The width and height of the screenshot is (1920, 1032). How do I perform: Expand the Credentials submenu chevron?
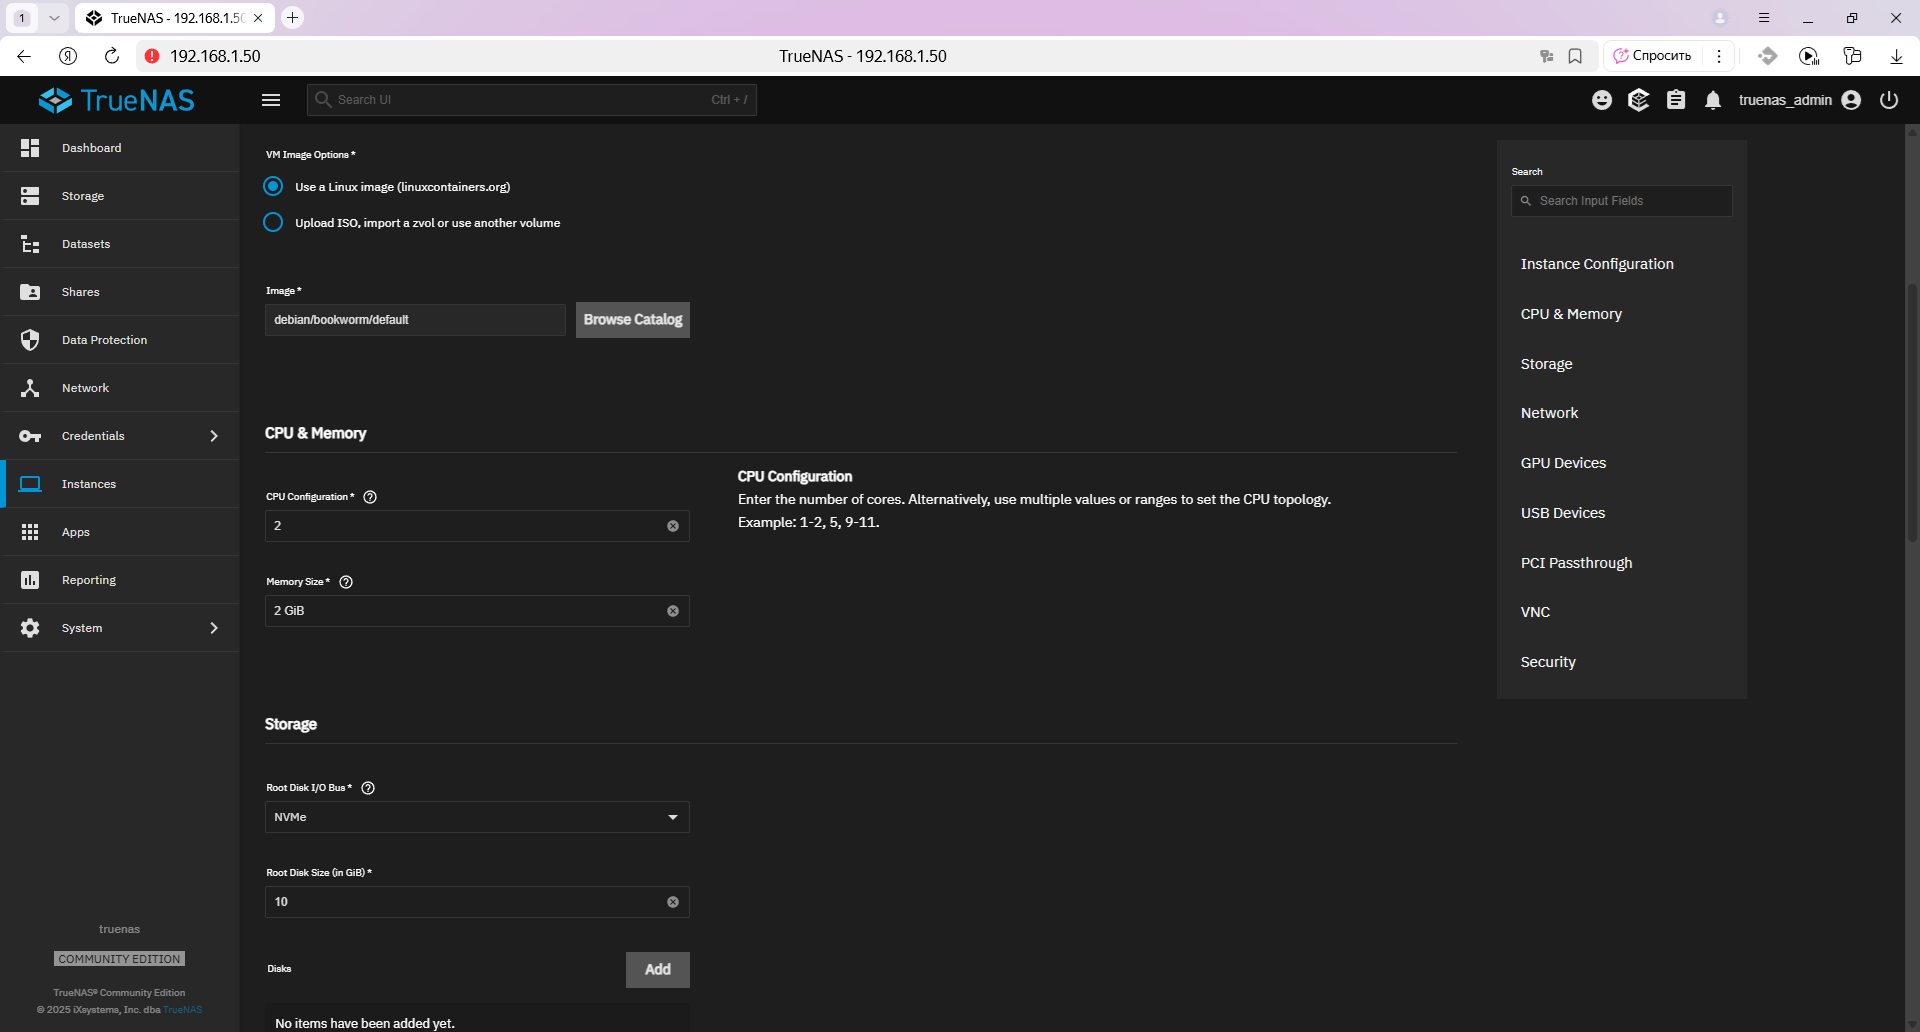(214, 436)
